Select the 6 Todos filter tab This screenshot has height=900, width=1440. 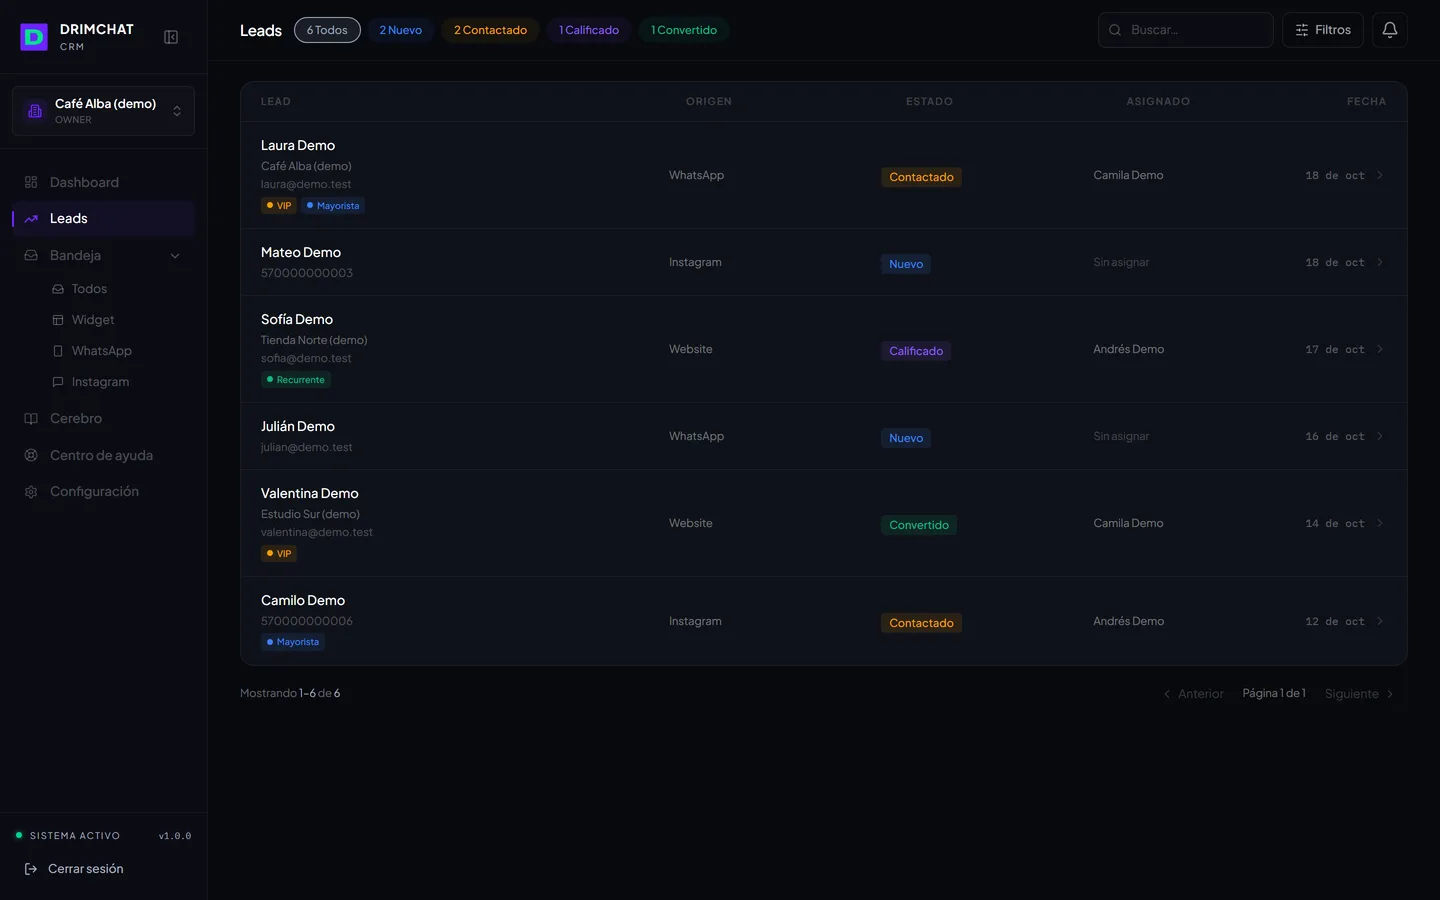[327, 30]
